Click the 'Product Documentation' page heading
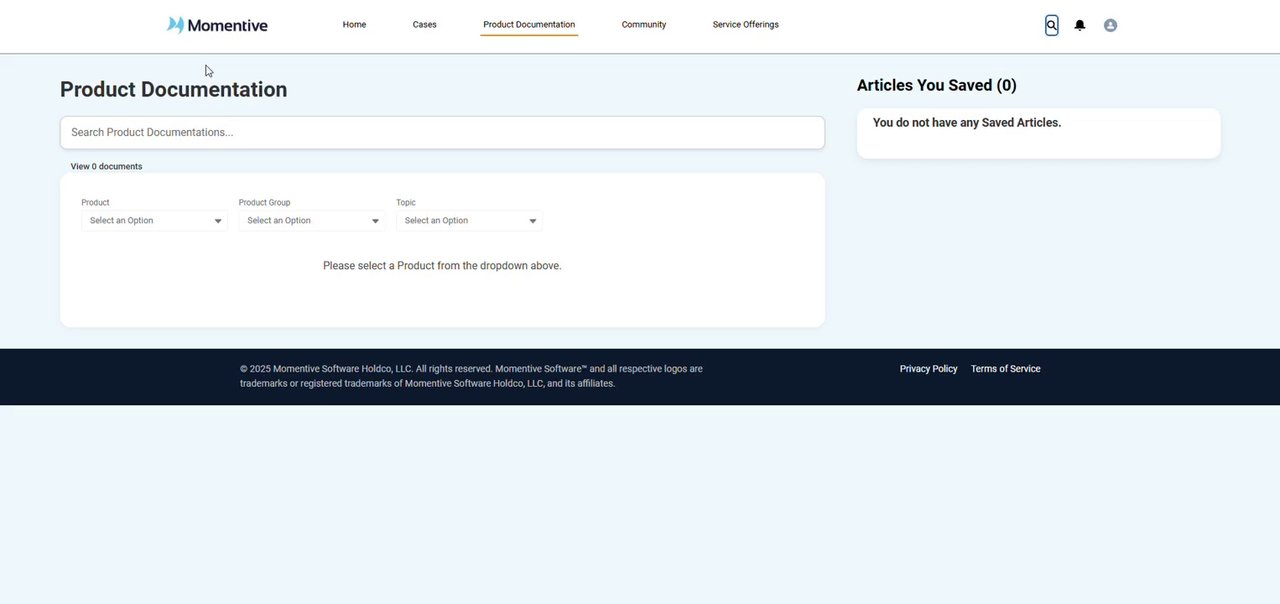The width and height of the screenshot is (1280, 604). tap(173, 89)
